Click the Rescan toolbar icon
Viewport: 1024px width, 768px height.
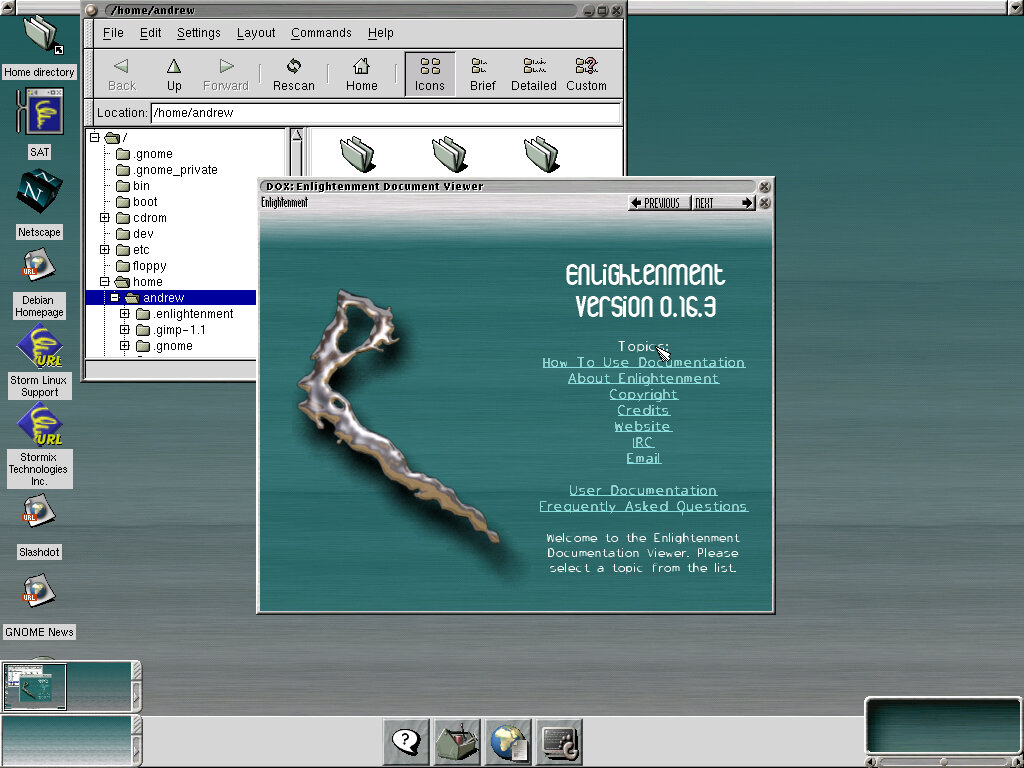click(294, 74)
